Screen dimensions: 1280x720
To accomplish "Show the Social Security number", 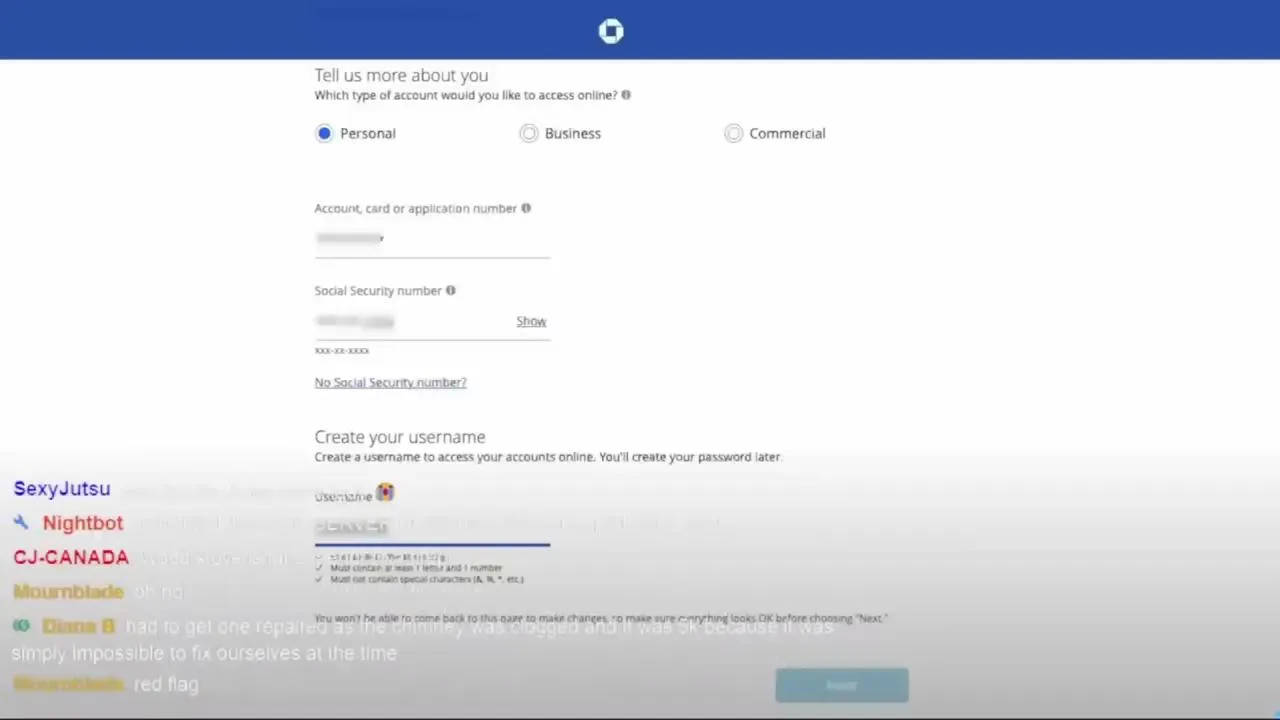I will click(x=531, y=321).
